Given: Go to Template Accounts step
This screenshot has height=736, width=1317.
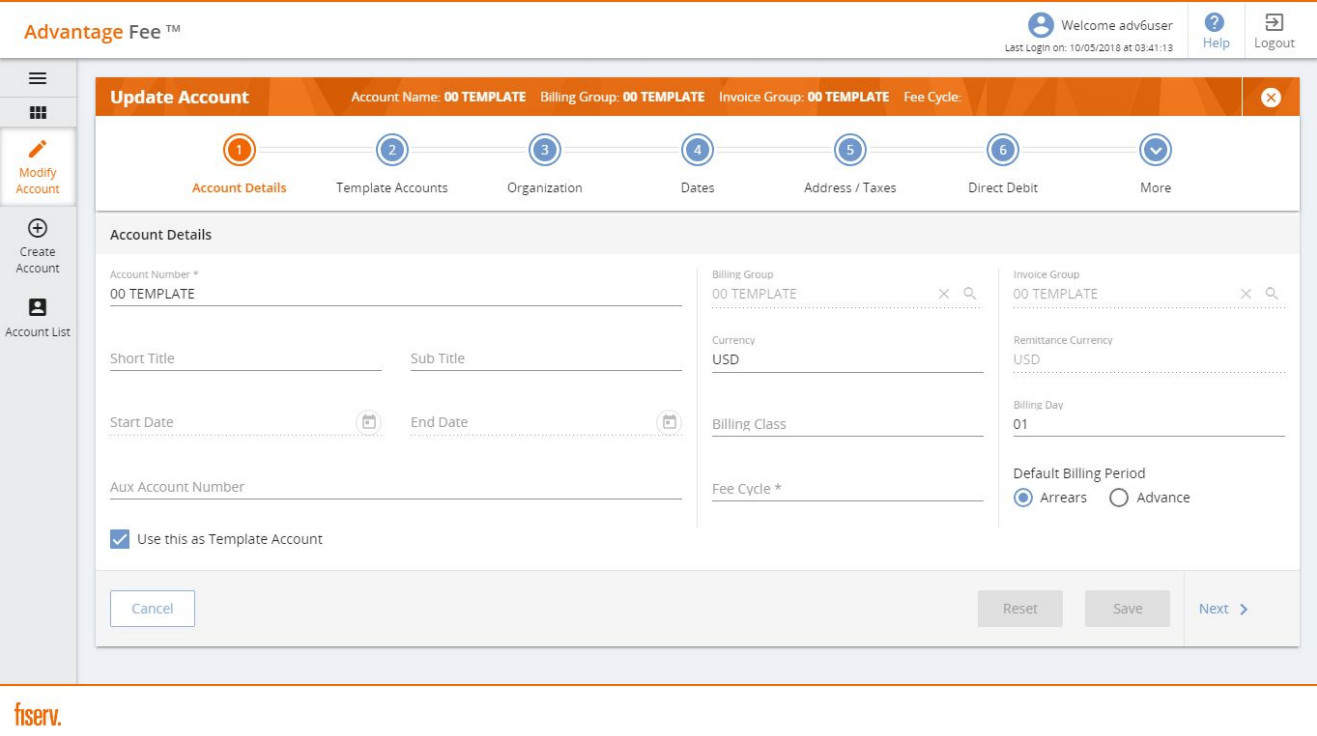Looking at the screenshot, I should point(392,151).
